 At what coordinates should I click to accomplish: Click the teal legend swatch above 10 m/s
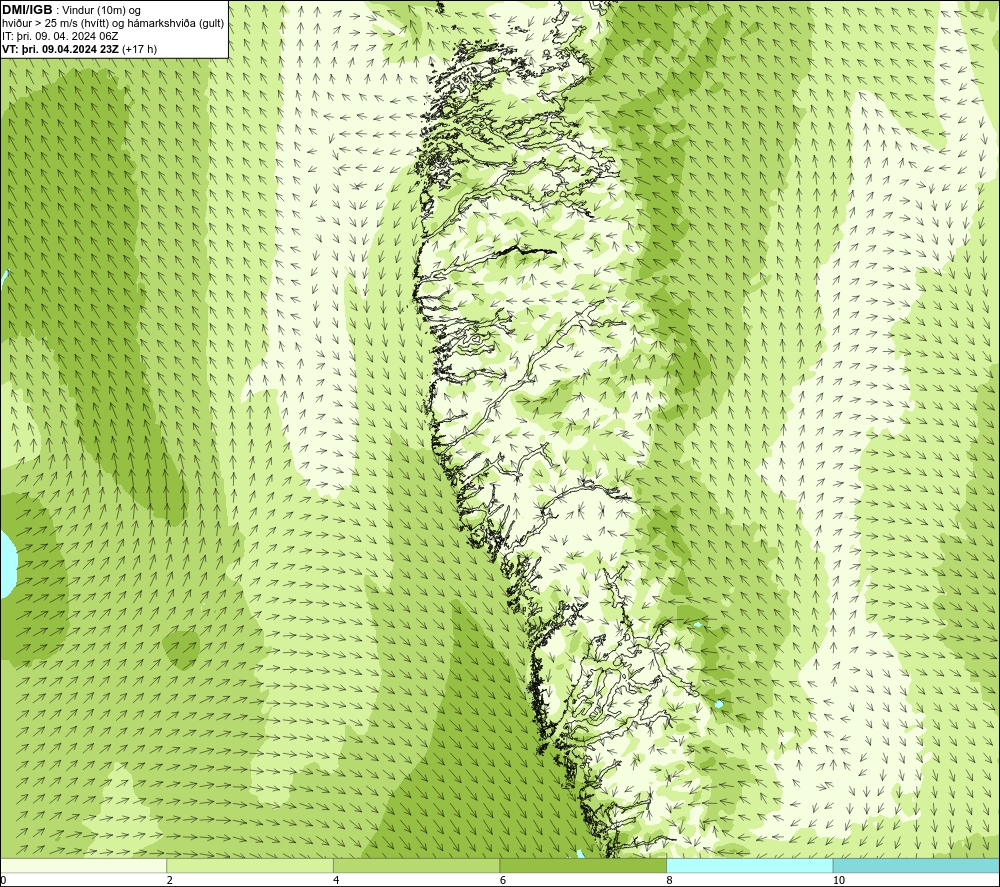click(x=916, y=865)
